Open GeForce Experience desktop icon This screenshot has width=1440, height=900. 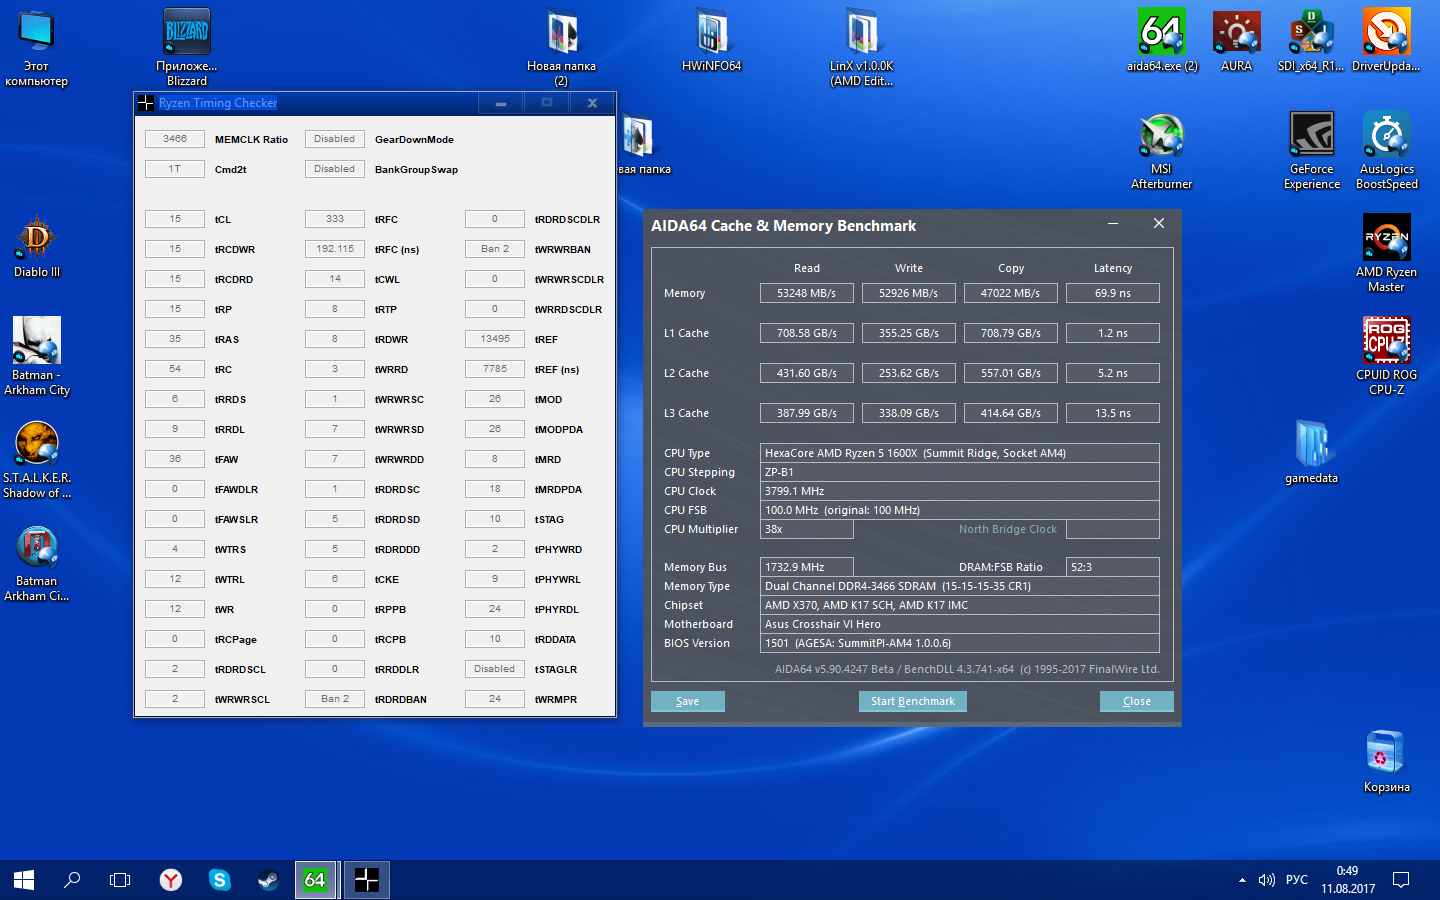(1312, 150)
